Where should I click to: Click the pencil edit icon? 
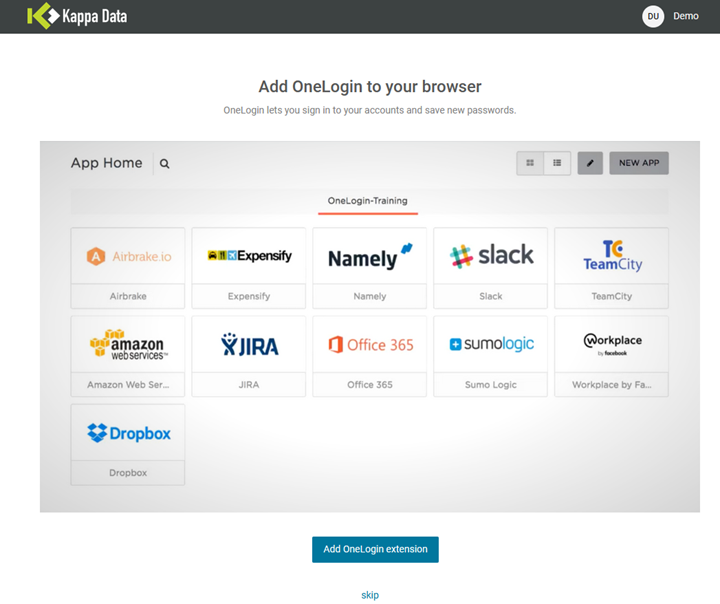[x=590, y=163]
